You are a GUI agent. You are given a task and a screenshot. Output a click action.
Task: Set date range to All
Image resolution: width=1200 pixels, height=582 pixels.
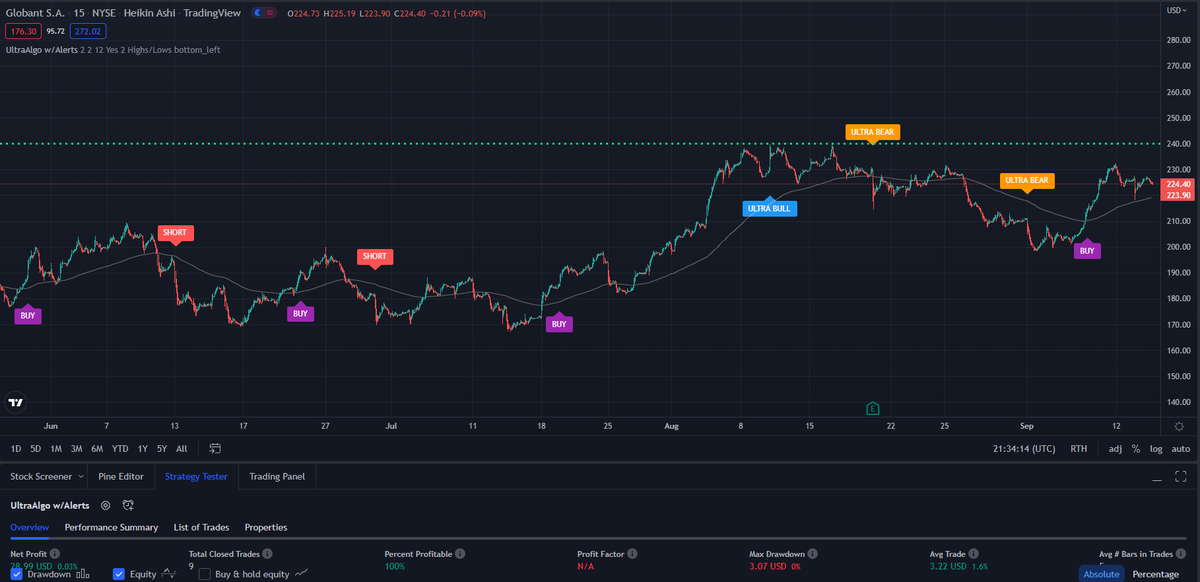pyautogui.click(x=182, y=449)
